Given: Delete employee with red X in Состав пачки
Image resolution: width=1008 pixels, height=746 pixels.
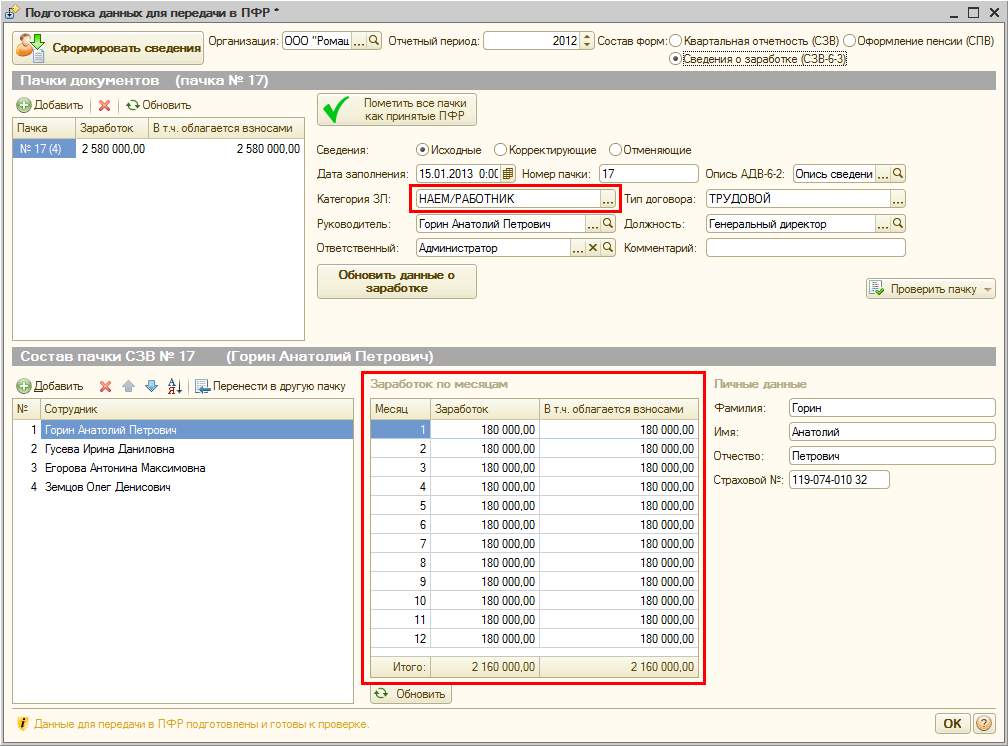Looking at the screenshot, I should tap(105, 386).
